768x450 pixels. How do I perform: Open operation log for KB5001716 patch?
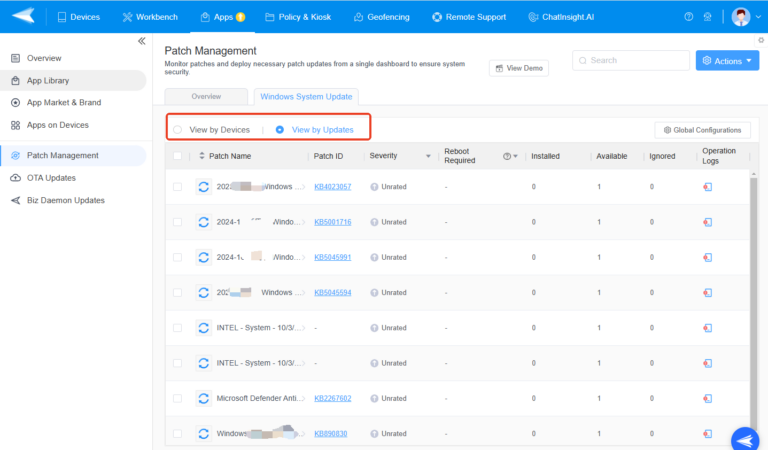click(708, 222)
